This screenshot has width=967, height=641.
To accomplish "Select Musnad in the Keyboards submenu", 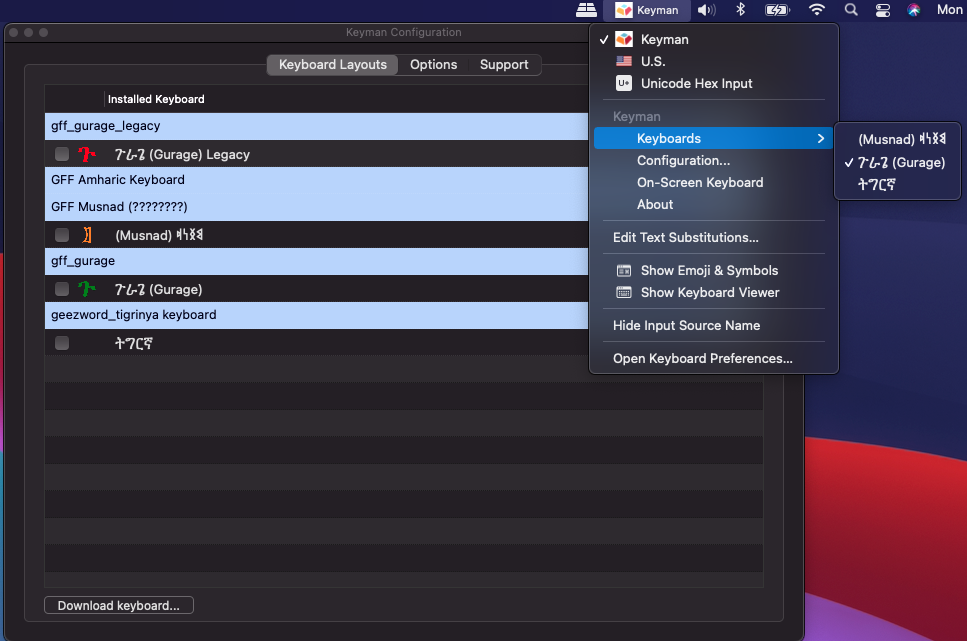I will 897,139.
